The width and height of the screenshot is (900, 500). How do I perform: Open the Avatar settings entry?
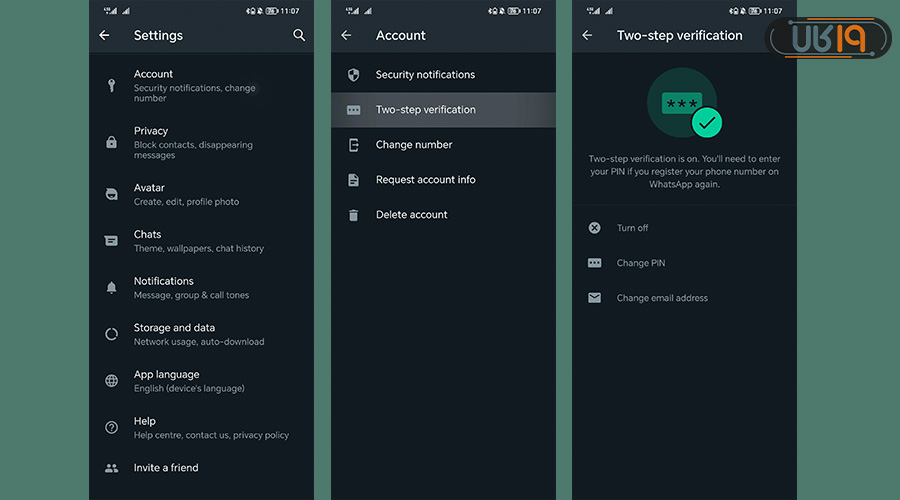point(186,194)
